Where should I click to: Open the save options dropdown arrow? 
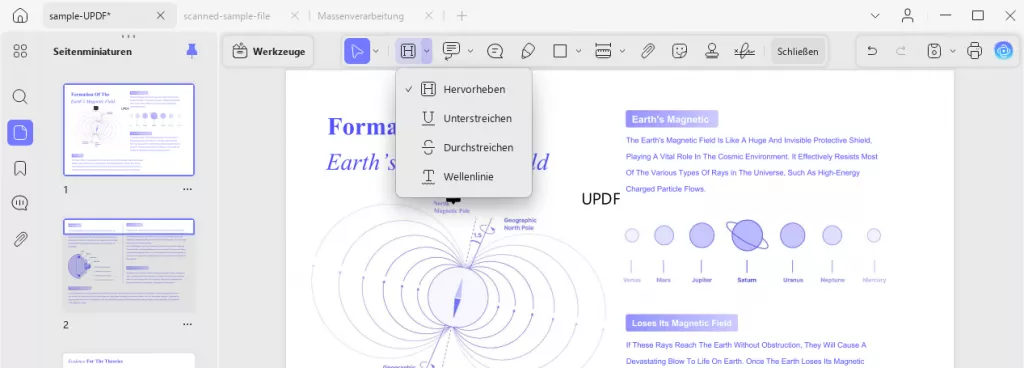[x=952, y=51]
